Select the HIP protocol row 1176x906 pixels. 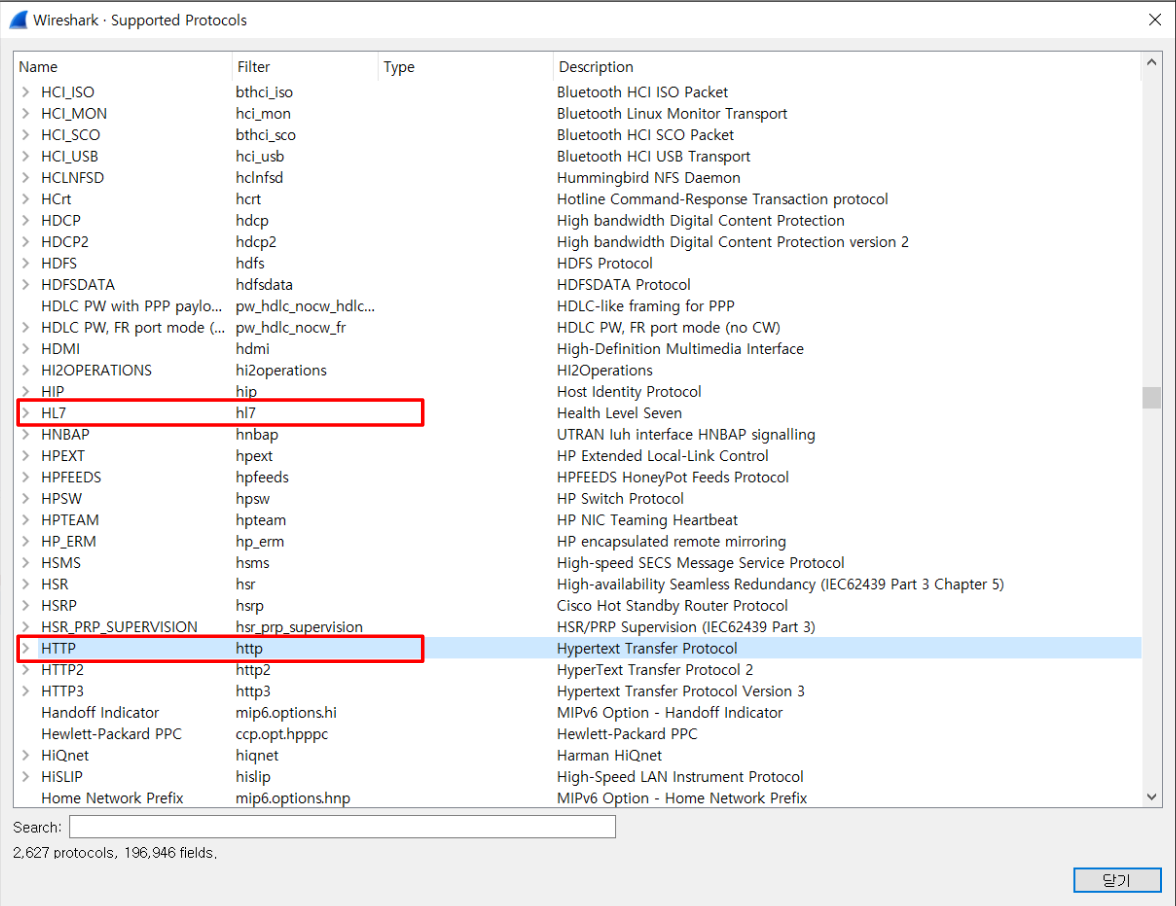click(x=578, y=392)
